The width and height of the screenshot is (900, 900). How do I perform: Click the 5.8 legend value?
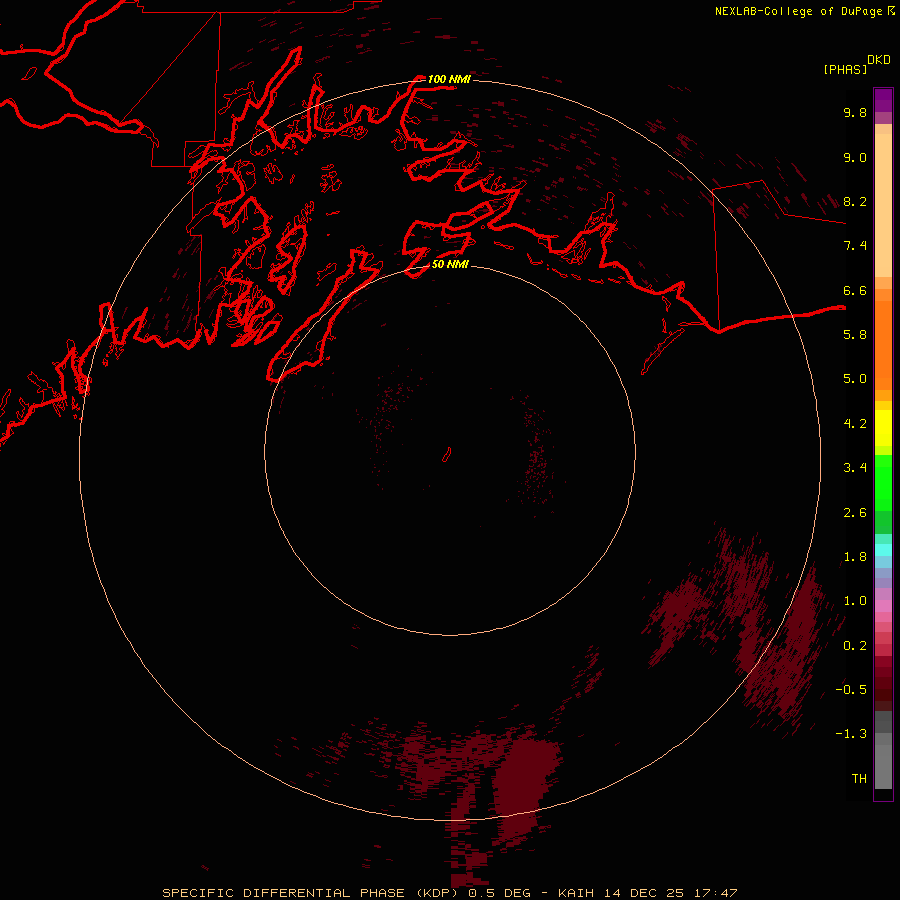(855, 335)
